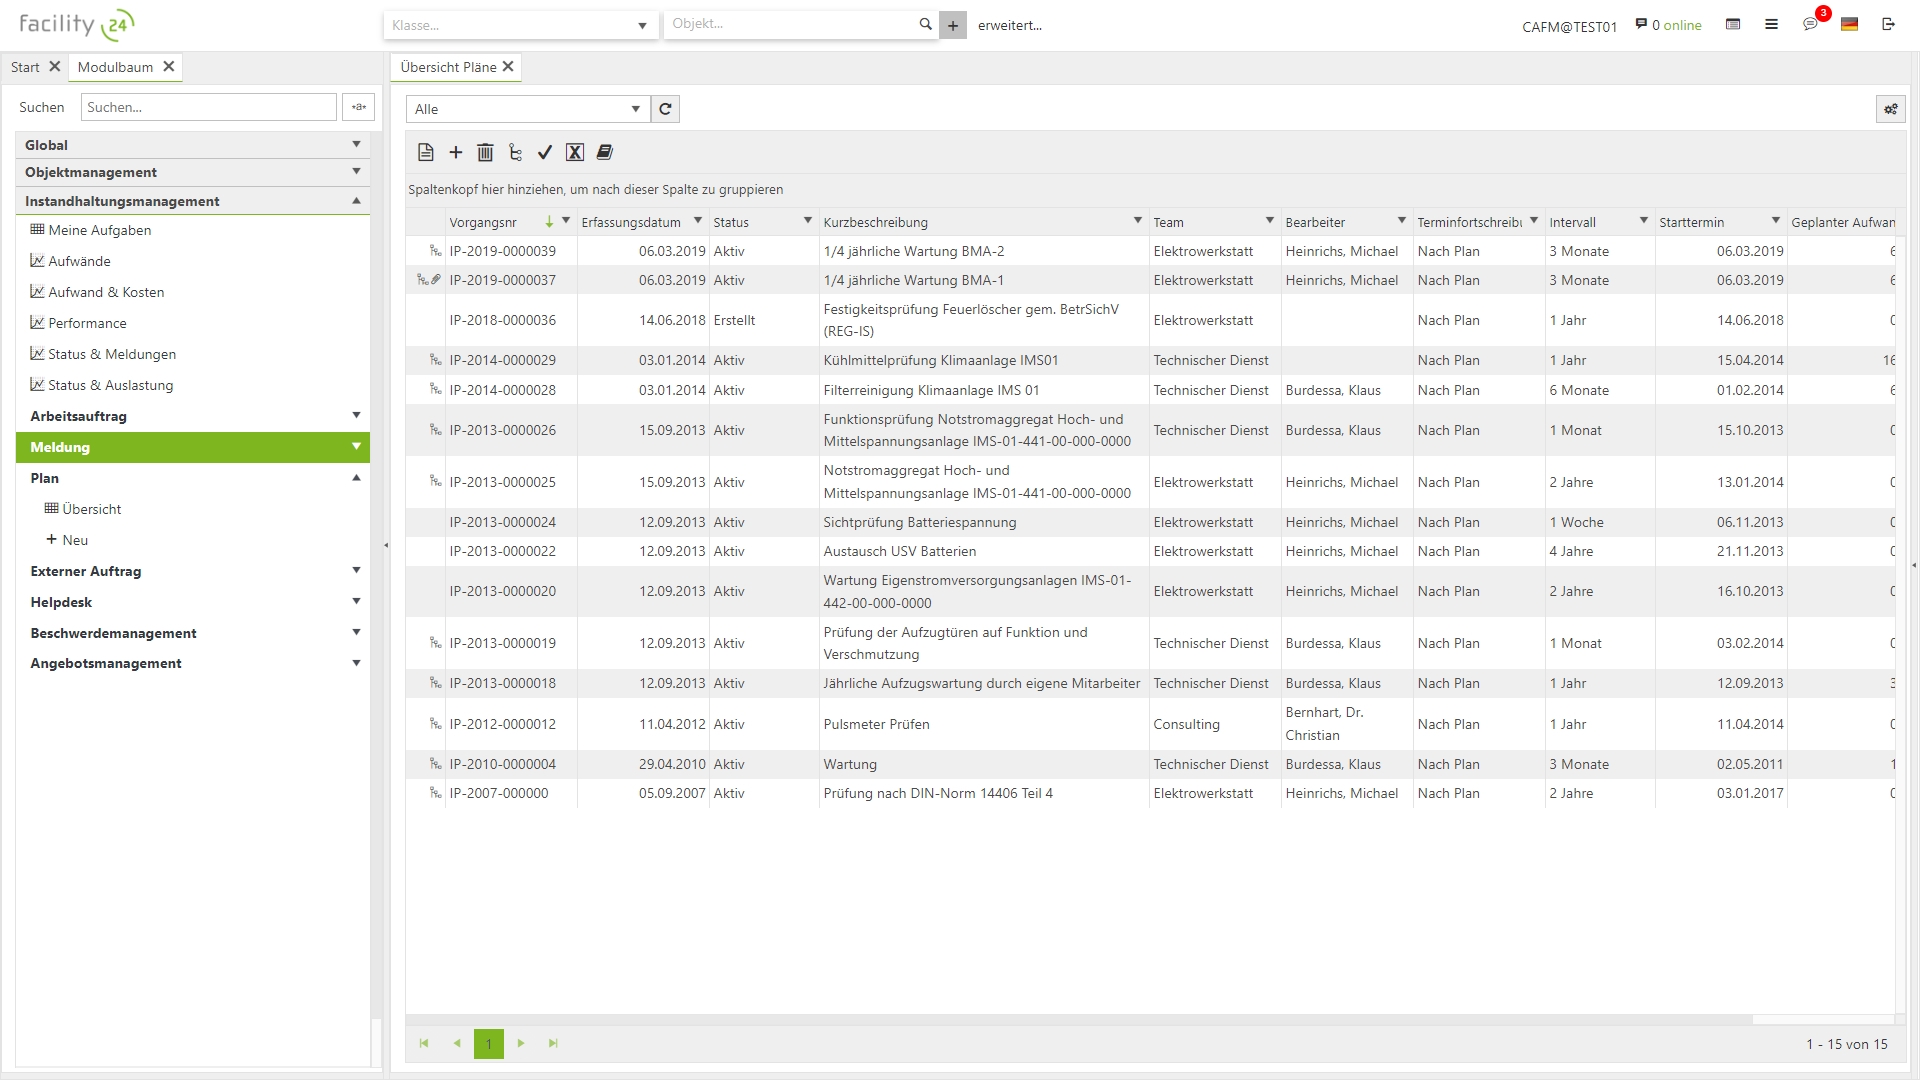
Task: Open the book icon in toolbar
Action: pyautogui.click(x=604, y=152)
